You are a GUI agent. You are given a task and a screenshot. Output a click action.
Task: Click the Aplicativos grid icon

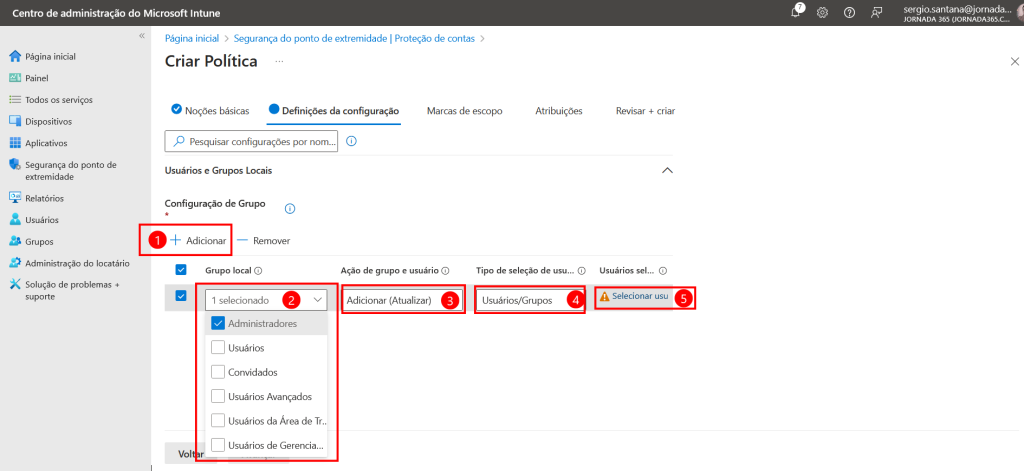(x=16, y=142)
